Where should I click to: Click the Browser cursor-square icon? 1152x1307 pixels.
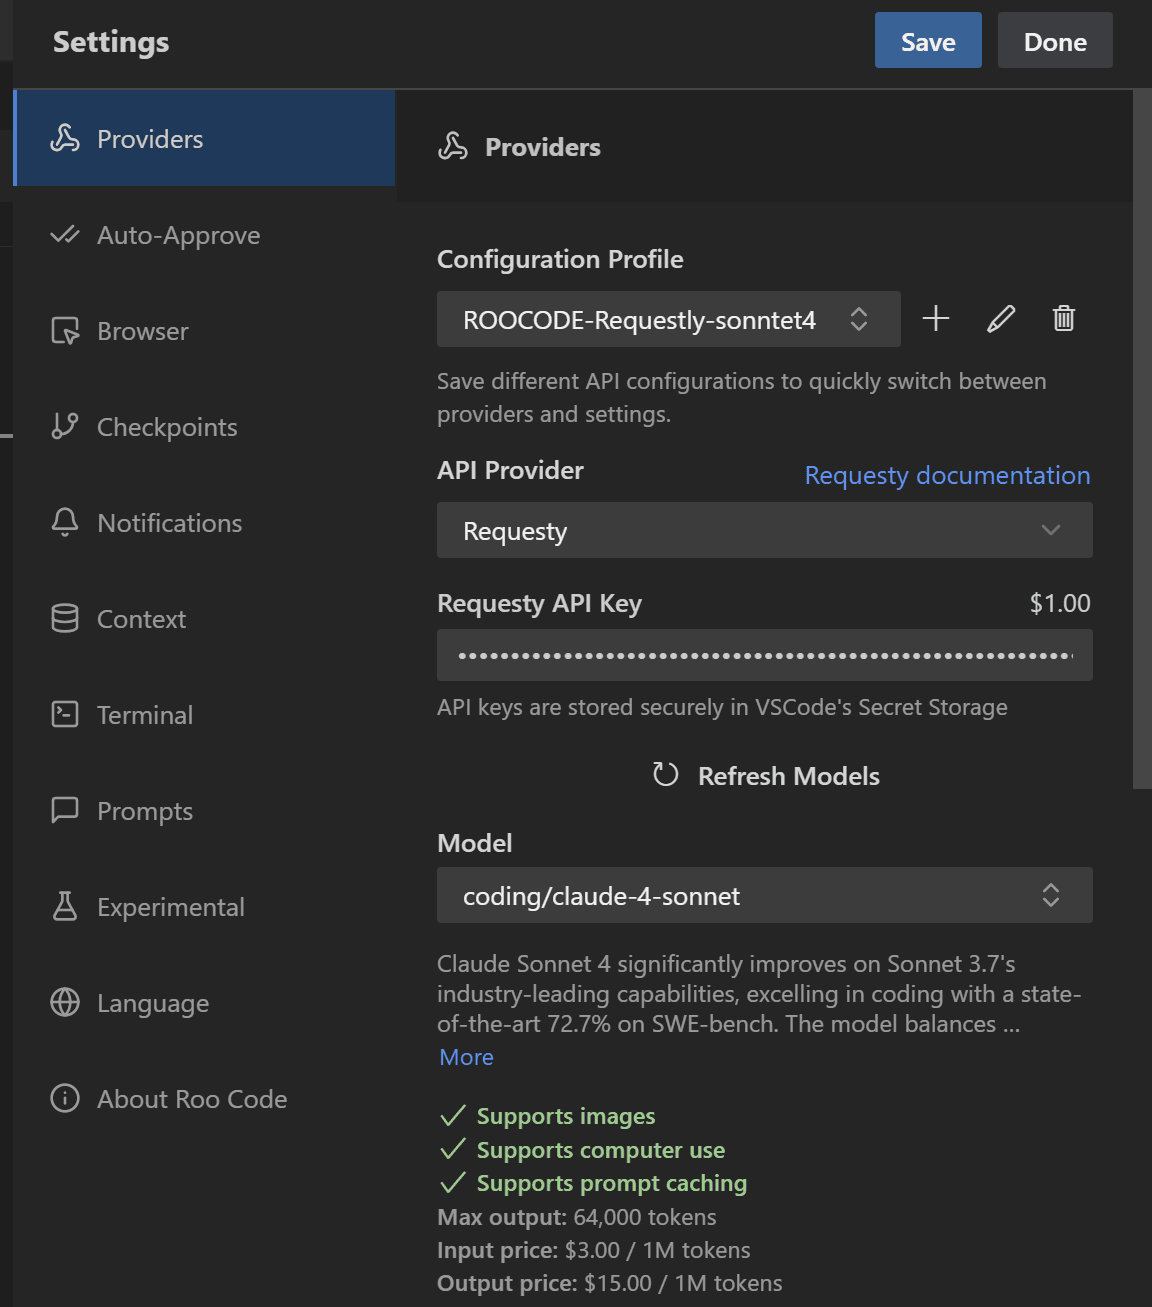(65, 331)
